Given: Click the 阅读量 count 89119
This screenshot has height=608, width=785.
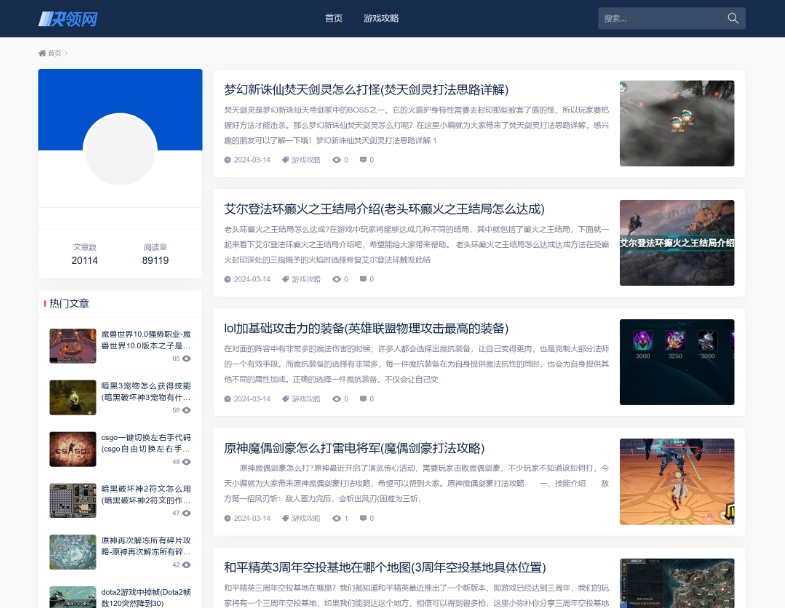Looking at the screenshot, I should tap(155, 260).
